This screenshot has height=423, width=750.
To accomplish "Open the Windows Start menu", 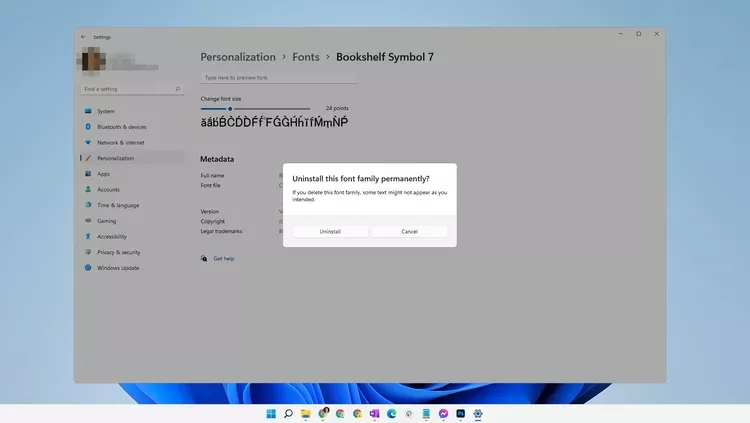I will (271, 414).
